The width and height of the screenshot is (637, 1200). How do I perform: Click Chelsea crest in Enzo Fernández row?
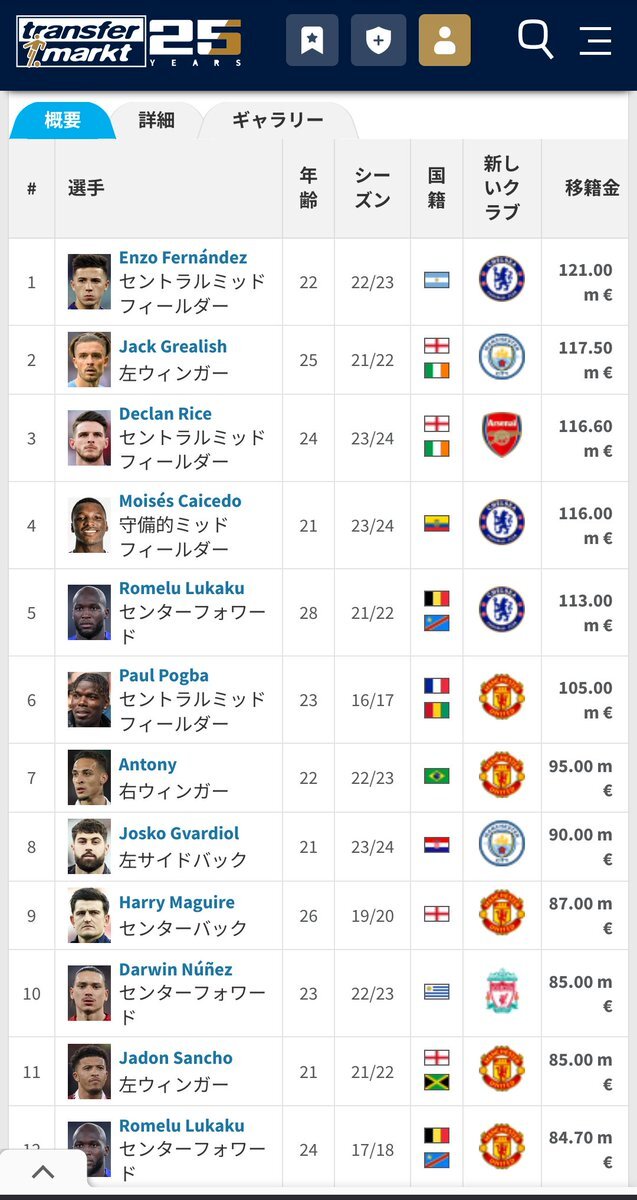coord(501,281)
